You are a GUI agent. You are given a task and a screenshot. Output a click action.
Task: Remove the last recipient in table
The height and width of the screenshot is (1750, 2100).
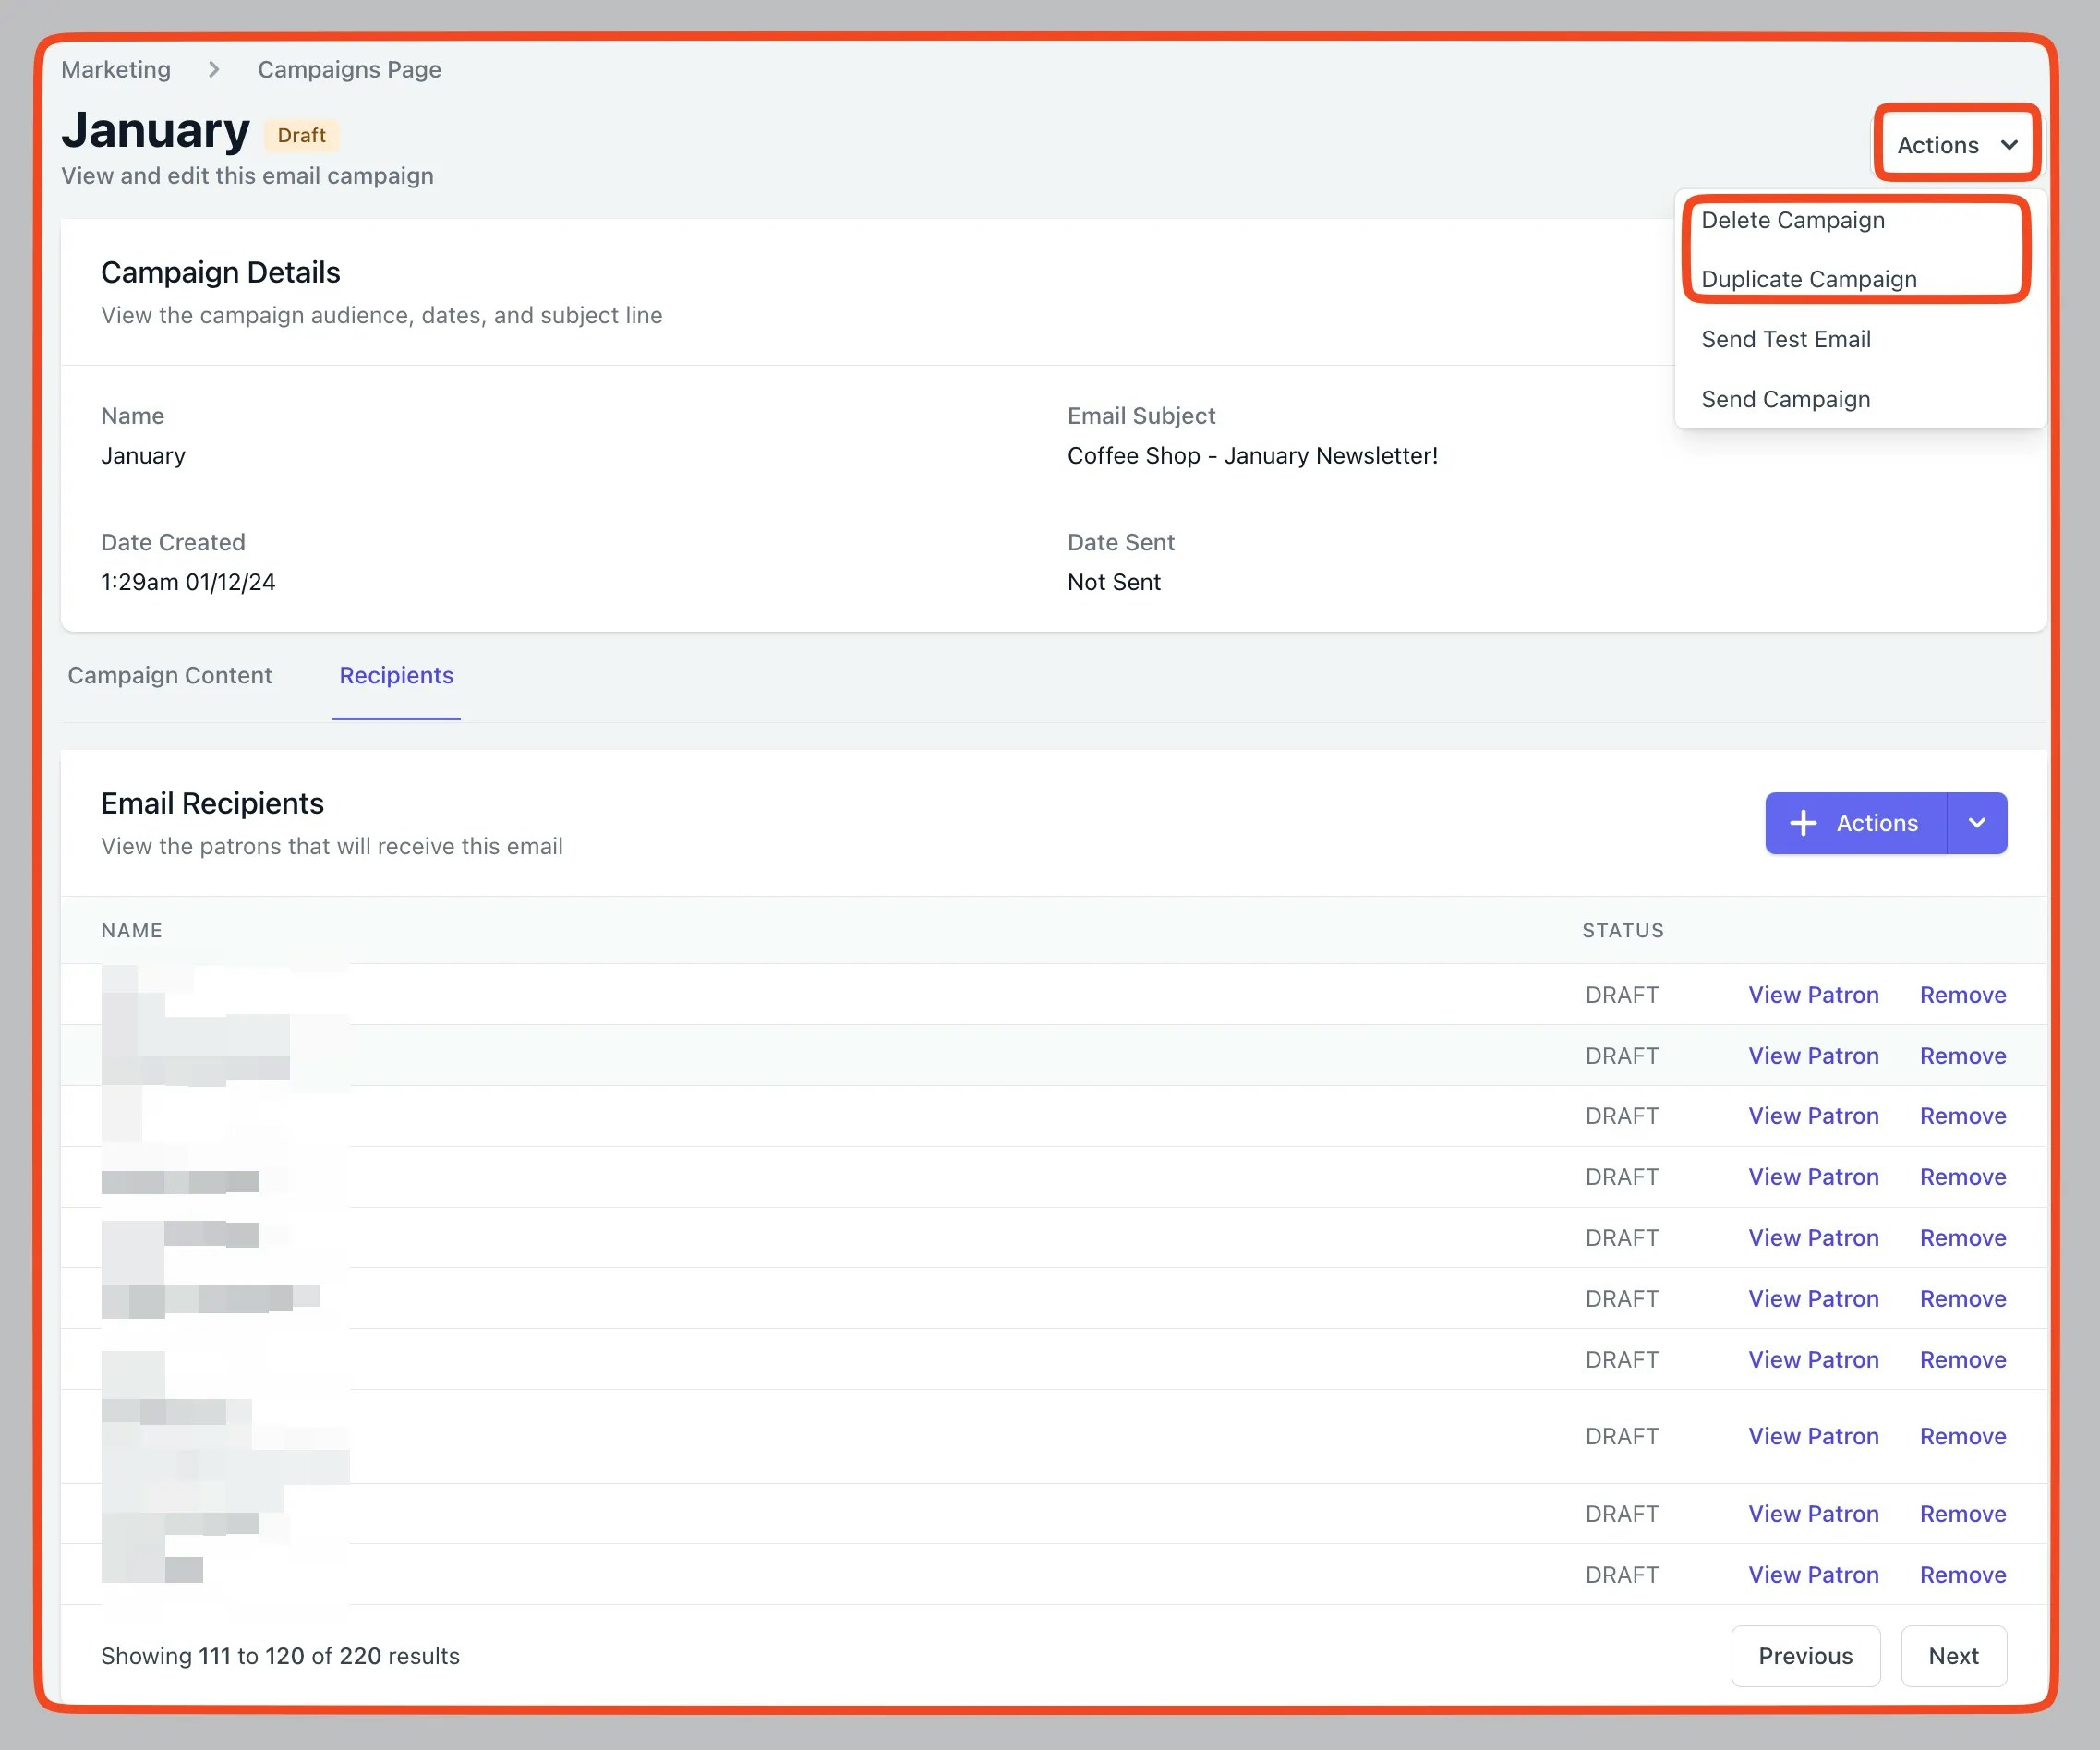pyautogui.click(x=1962, y=1575)
